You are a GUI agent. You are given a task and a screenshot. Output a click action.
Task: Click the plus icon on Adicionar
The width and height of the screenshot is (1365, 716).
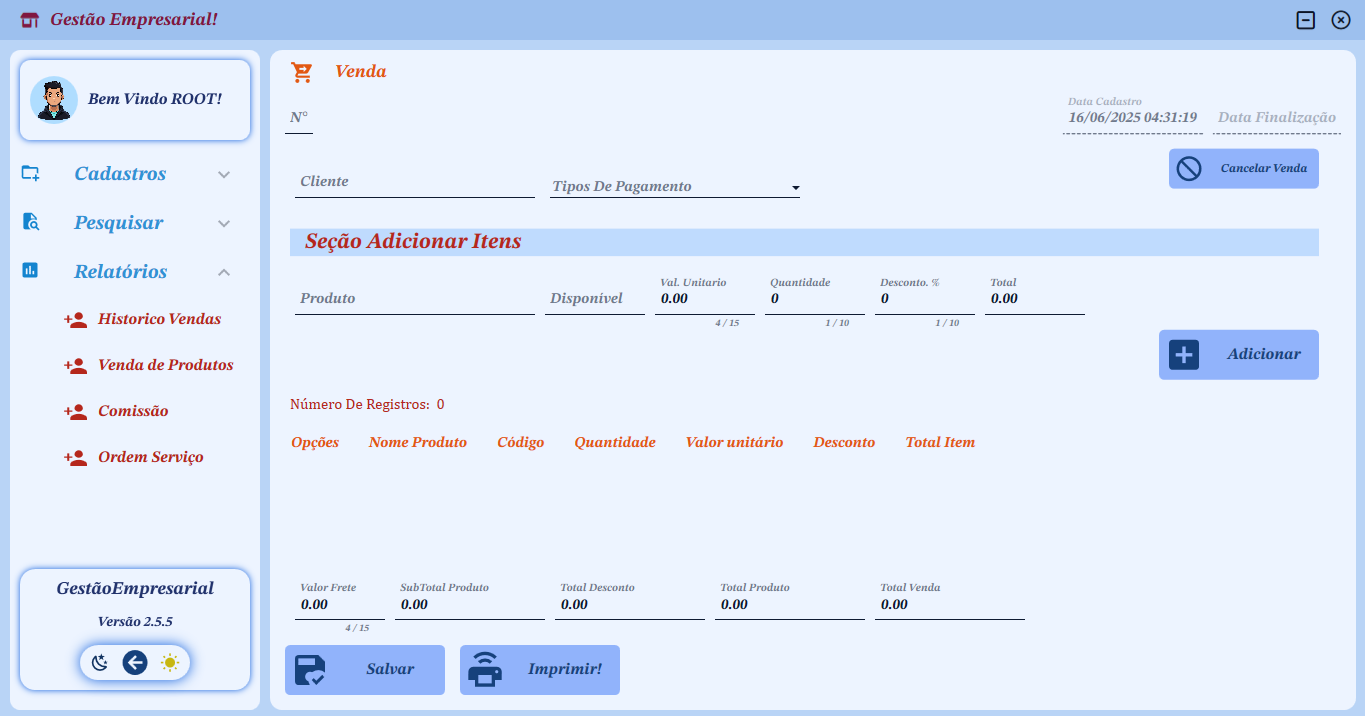1184,355
